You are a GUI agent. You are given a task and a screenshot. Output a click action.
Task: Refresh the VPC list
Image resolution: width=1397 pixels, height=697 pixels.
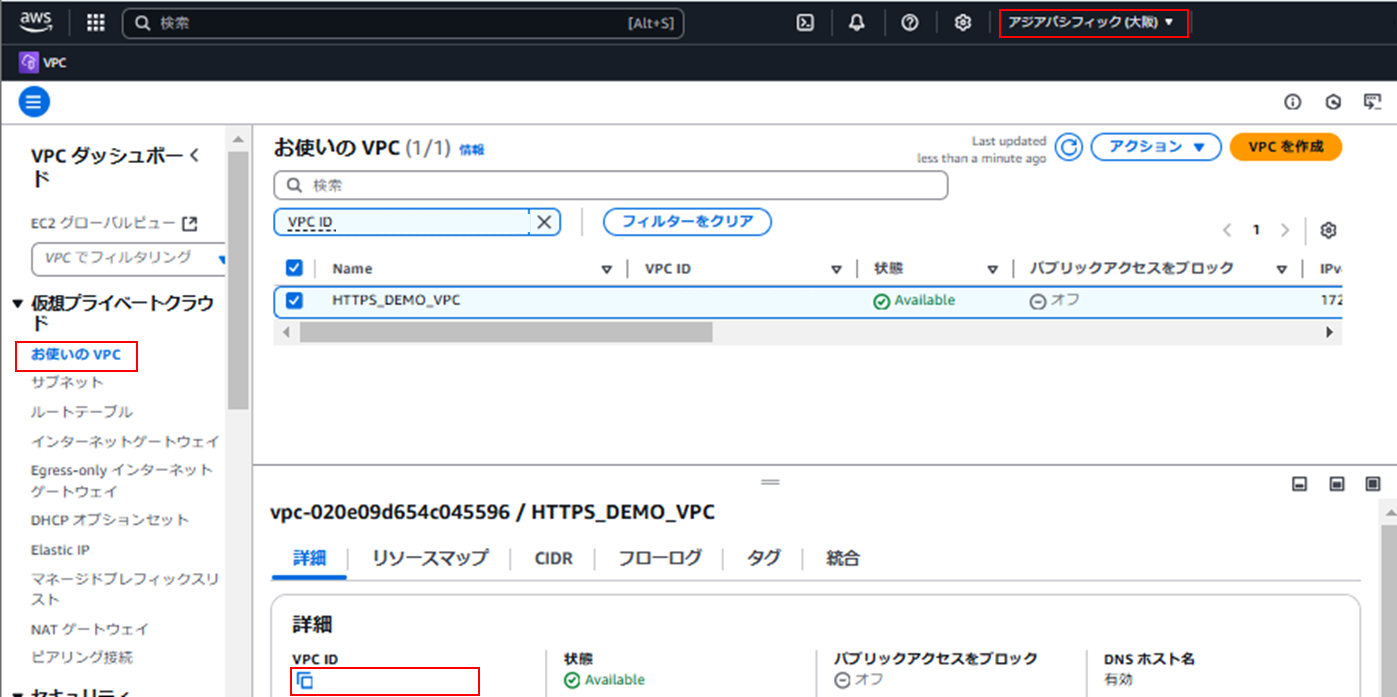coord(1070,147)
